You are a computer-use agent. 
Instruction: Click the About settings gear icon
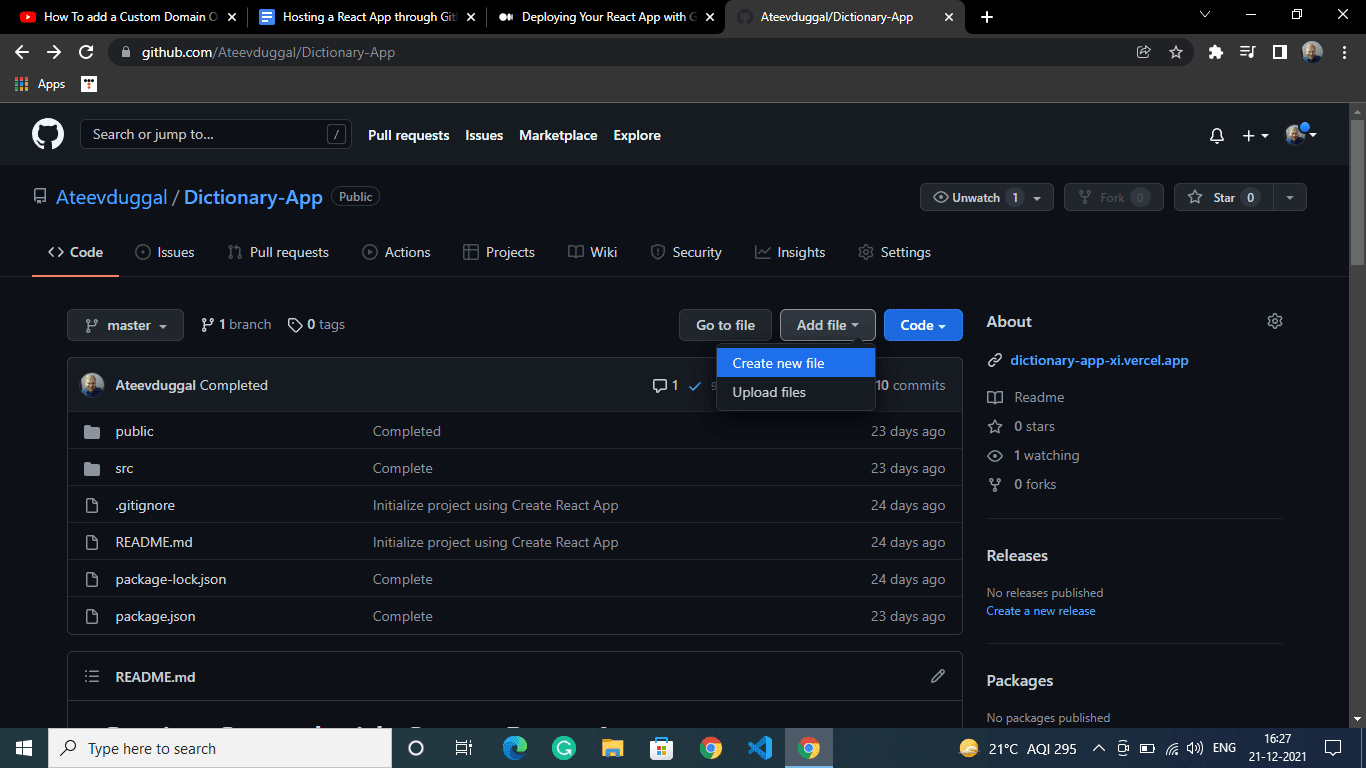1274,321
